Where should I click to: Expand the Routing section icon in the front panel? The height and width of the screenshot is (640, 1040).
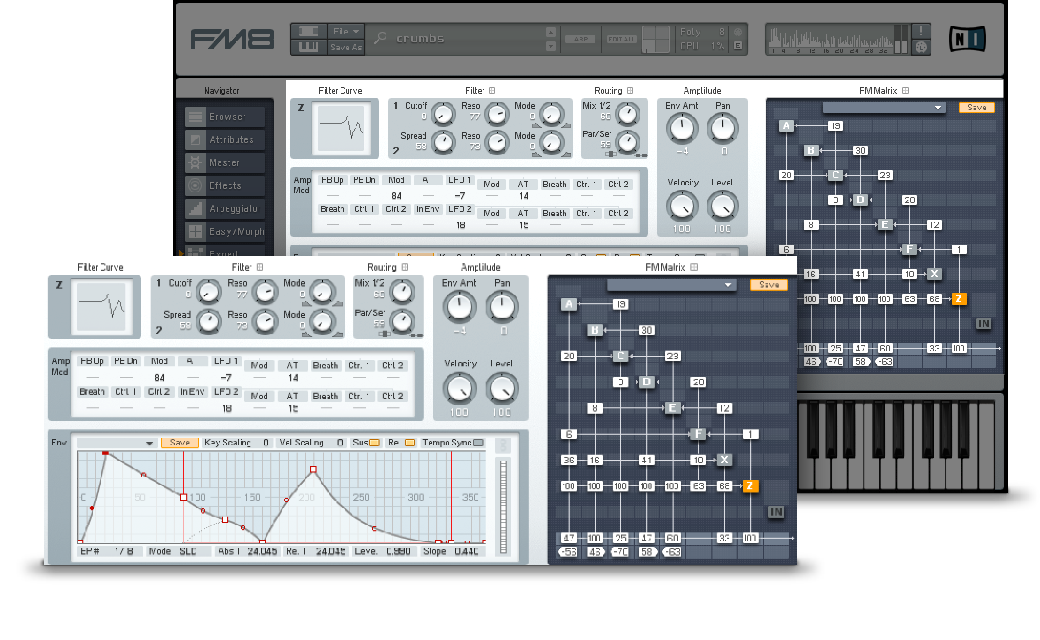tap(405, 267)
